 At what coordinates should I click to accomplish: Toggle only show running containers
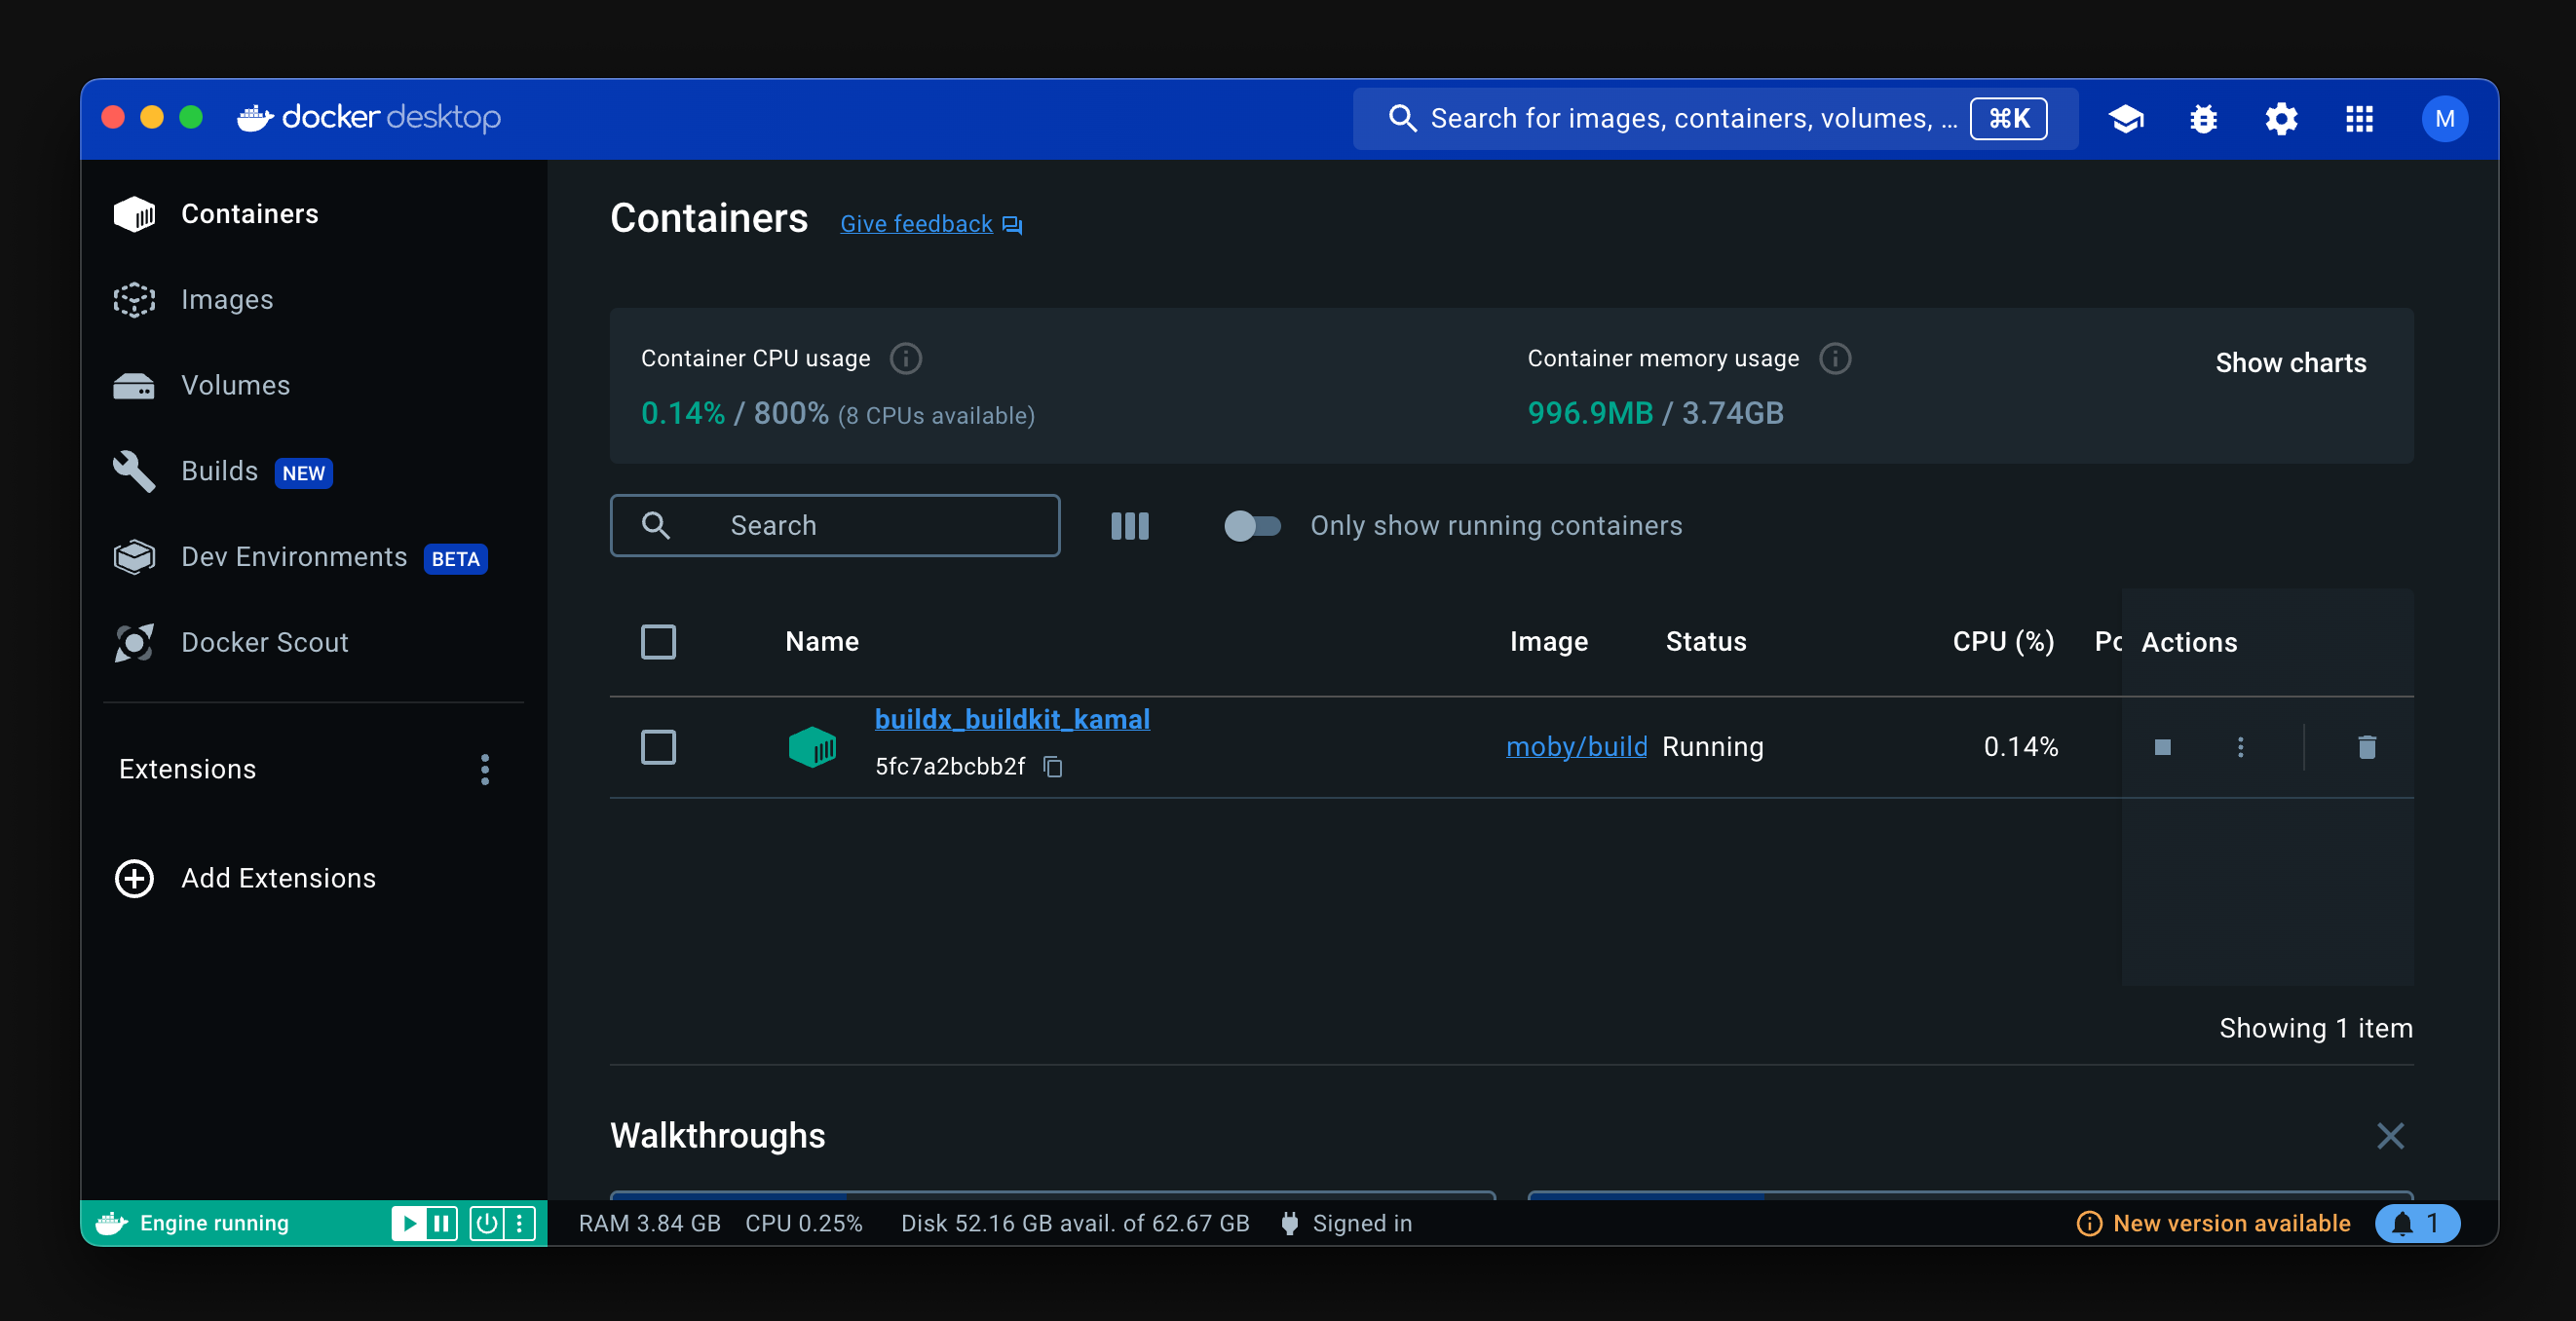1251,526
